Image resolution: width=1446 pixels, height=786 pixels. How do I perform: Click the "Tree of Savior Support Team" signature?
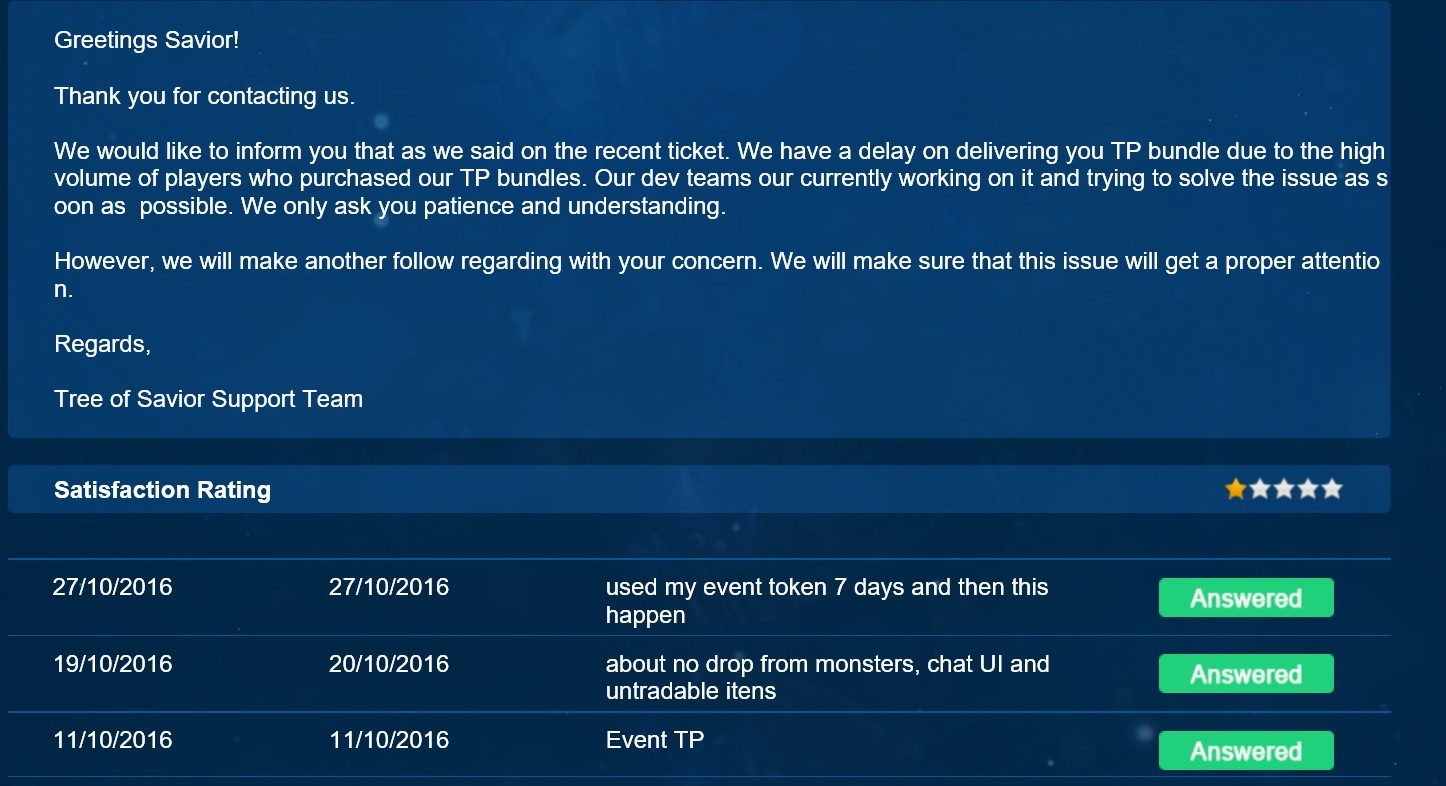(208, 399)
